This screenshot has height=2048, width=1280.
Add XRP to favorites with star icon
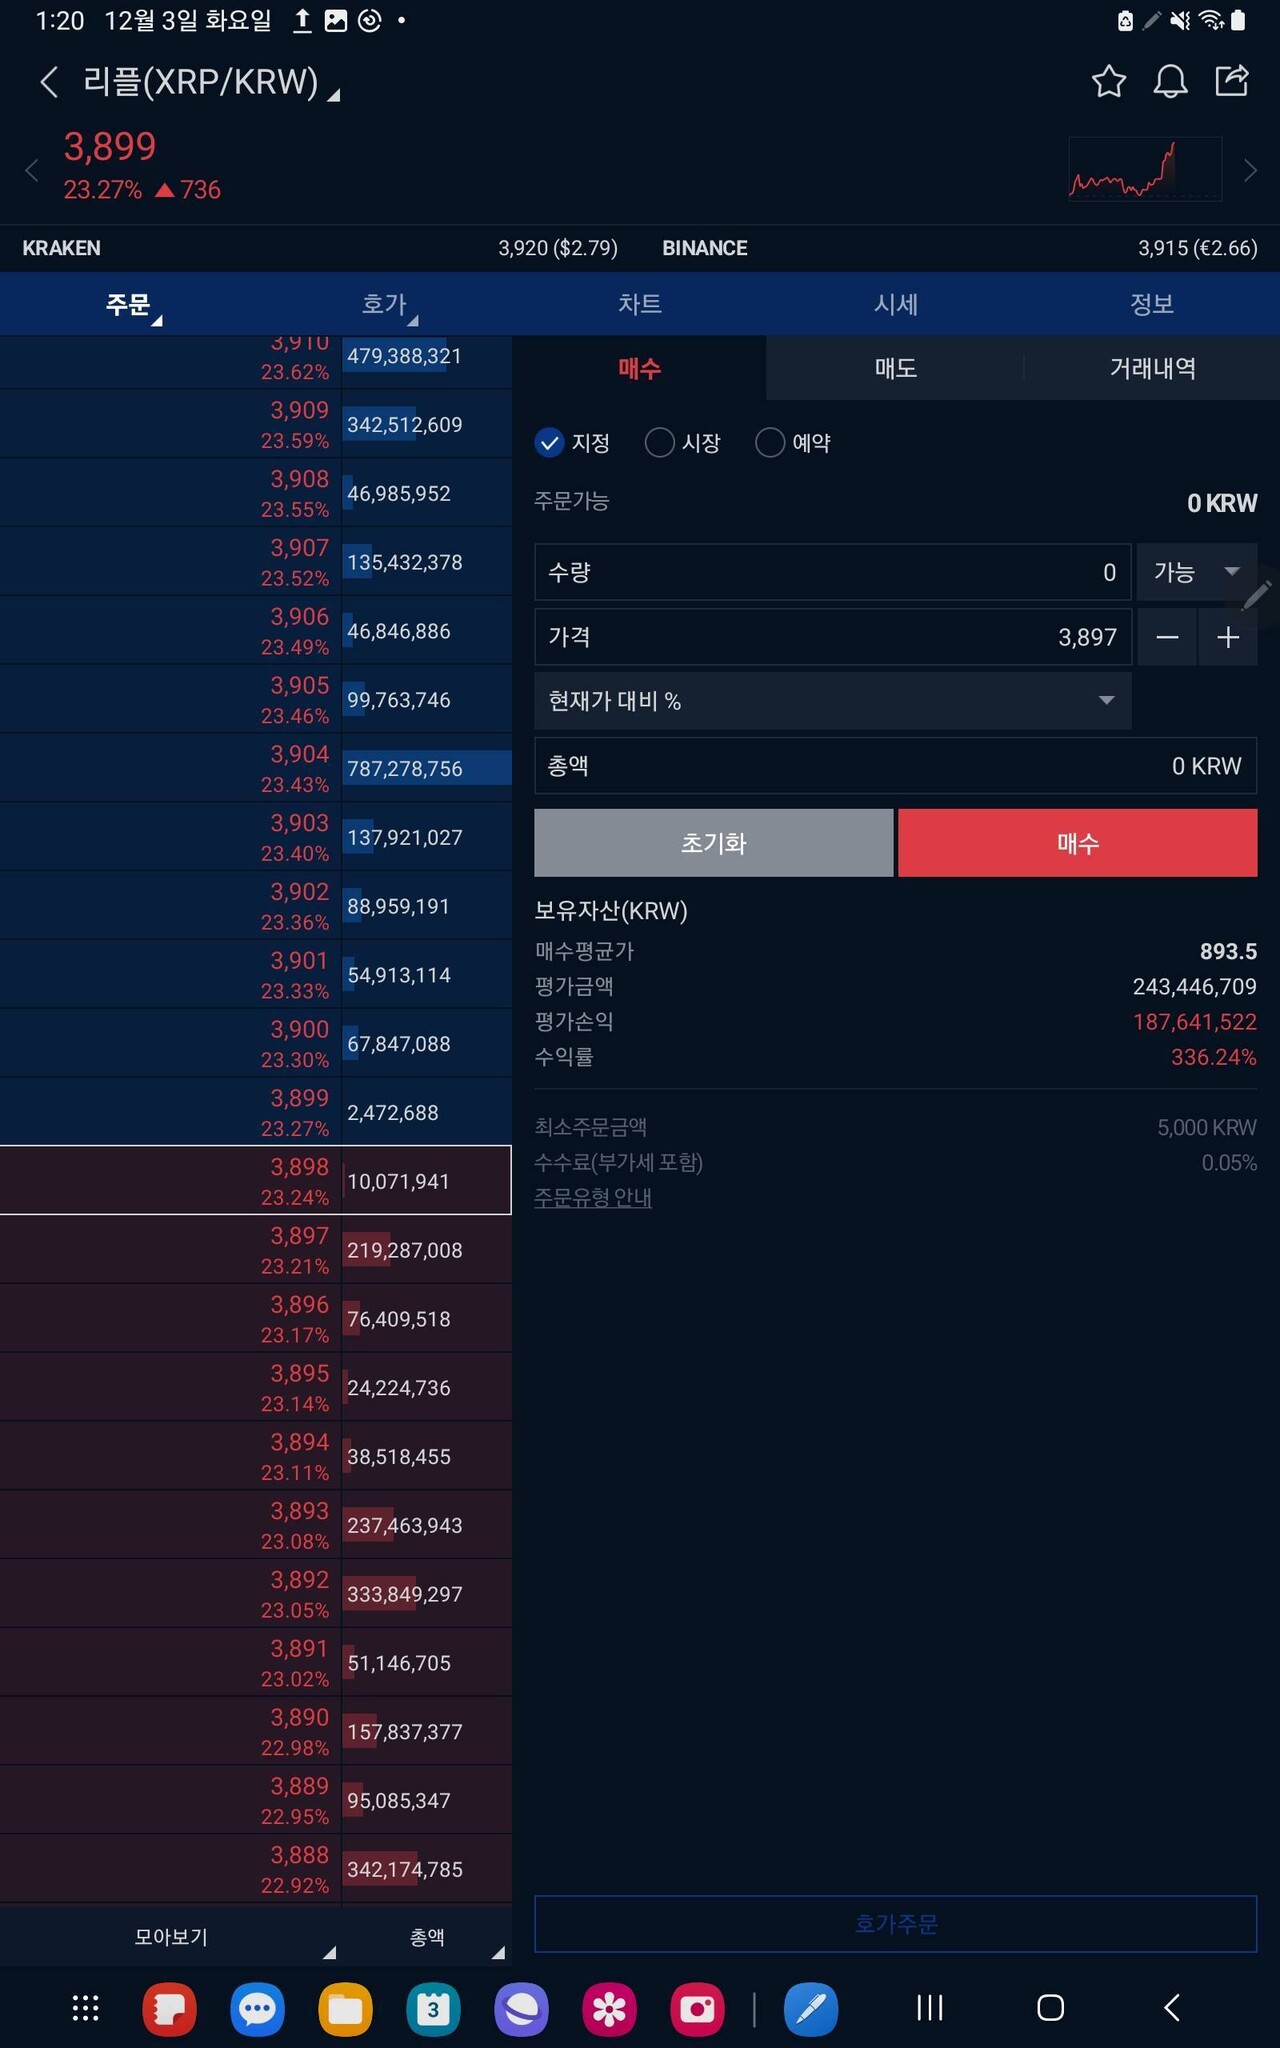click(x=1108, y=81)
